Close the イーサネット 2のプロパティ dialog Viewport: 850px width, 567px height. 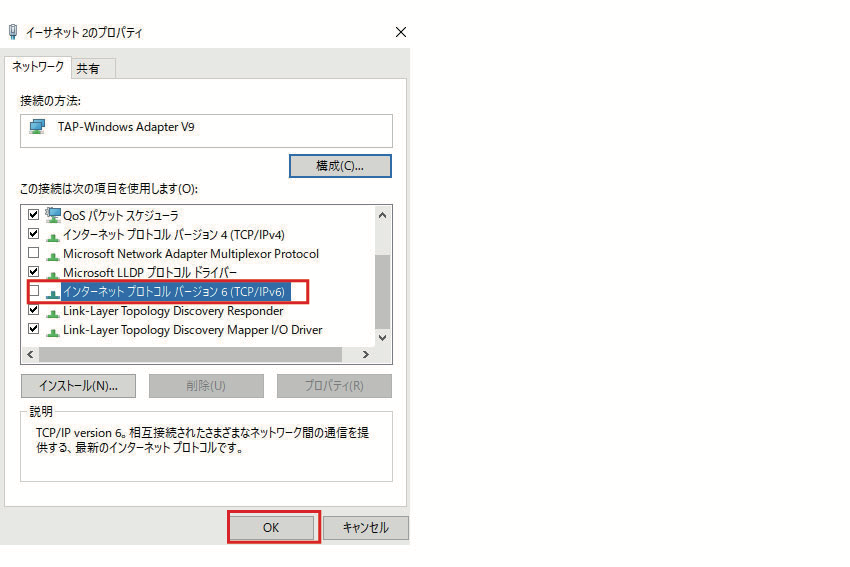point(401,32)
